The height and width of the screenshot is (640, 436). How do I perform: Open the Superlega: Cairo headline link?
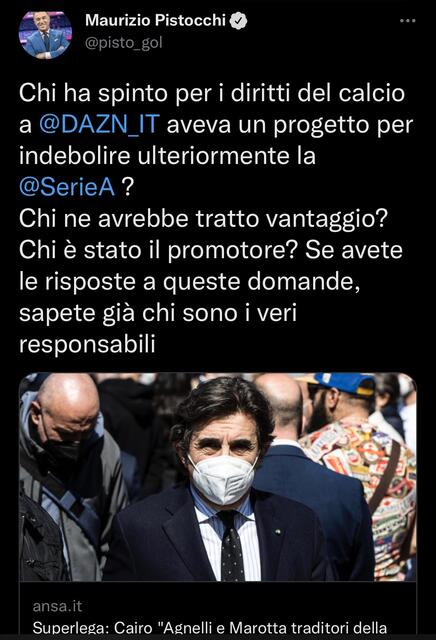click(209, 629)
